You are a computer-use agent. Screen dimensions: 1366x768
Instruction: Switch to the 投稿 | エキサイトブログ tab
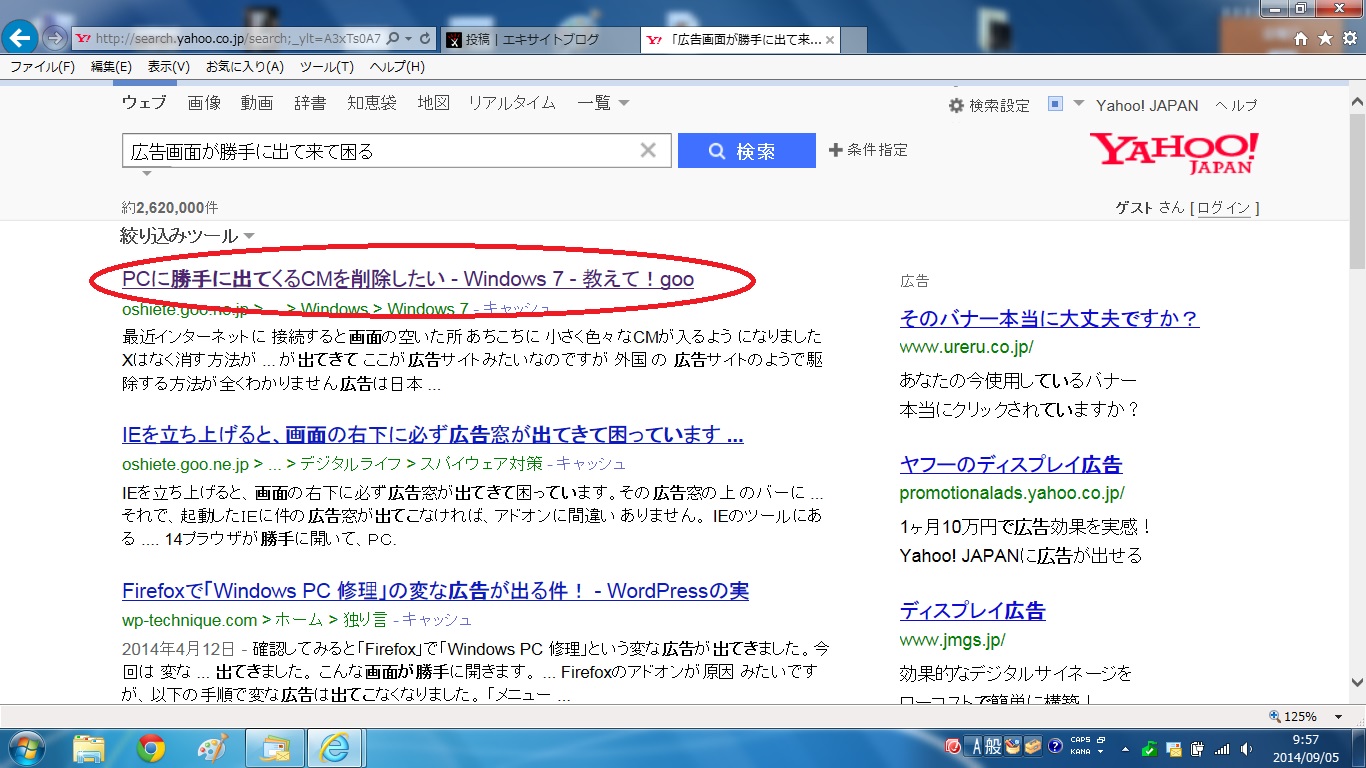(540, 40)
